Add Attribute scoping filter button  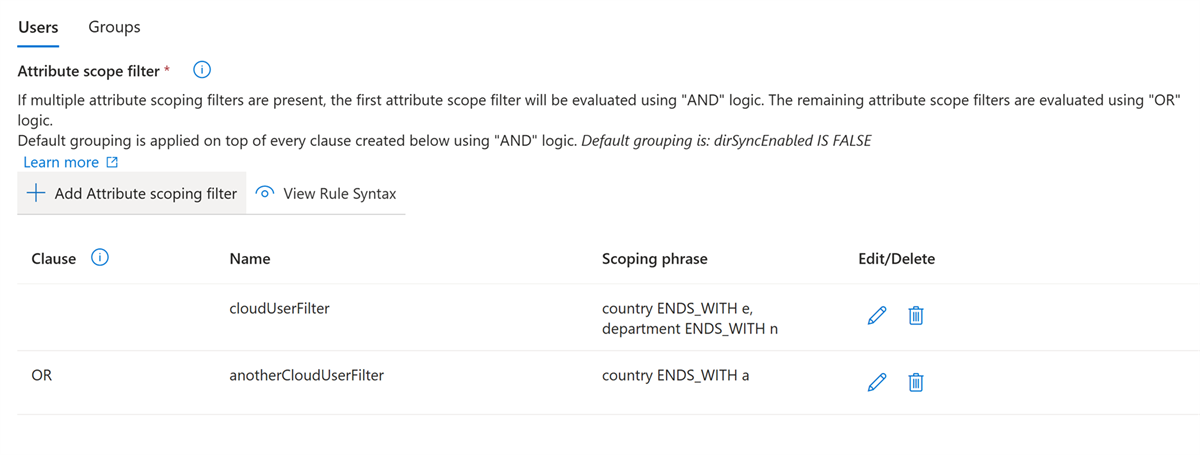tap(132, 194)
